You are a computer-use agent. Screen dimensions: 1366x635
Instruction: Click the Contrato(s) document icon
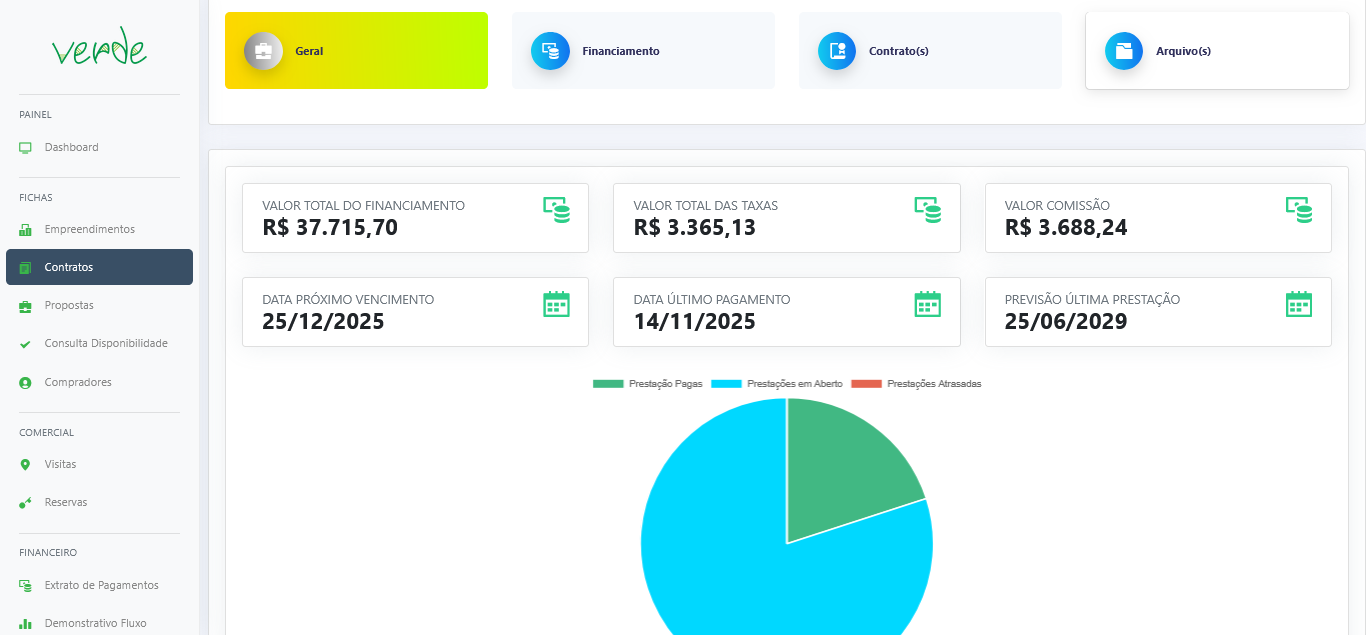pyautogui.click(x=837, y=51)
